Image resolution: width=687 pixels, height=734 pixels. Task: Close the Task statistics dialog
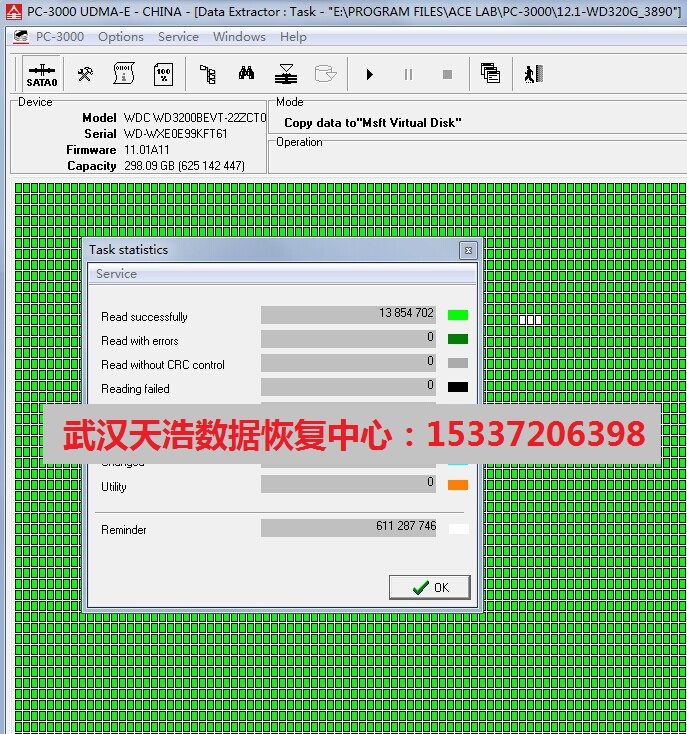tap(467, 250)
